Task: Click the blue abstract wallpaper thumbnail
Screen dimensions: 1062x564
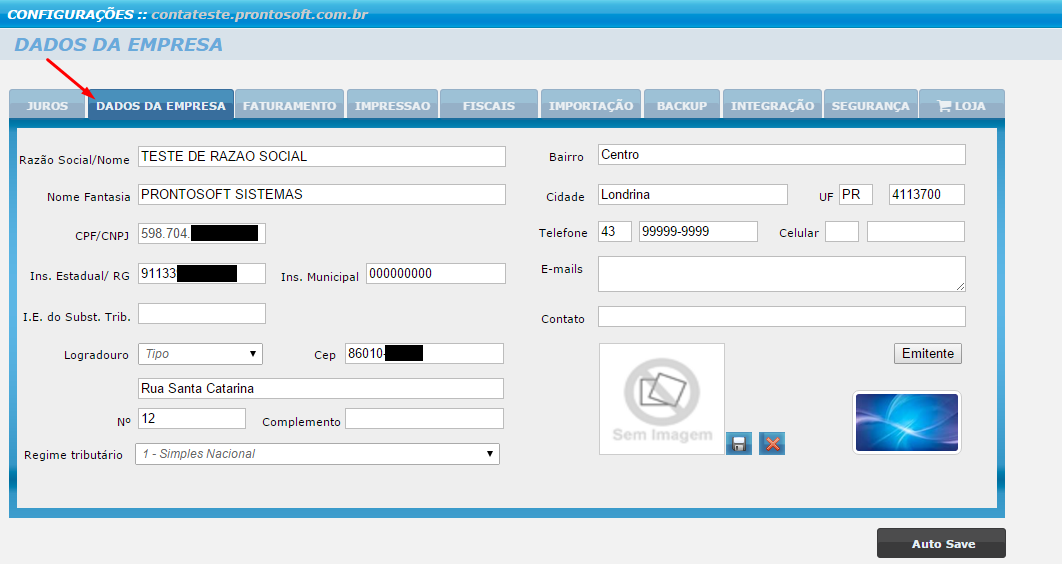Action: pyautogui.click(x=907, y=422)
